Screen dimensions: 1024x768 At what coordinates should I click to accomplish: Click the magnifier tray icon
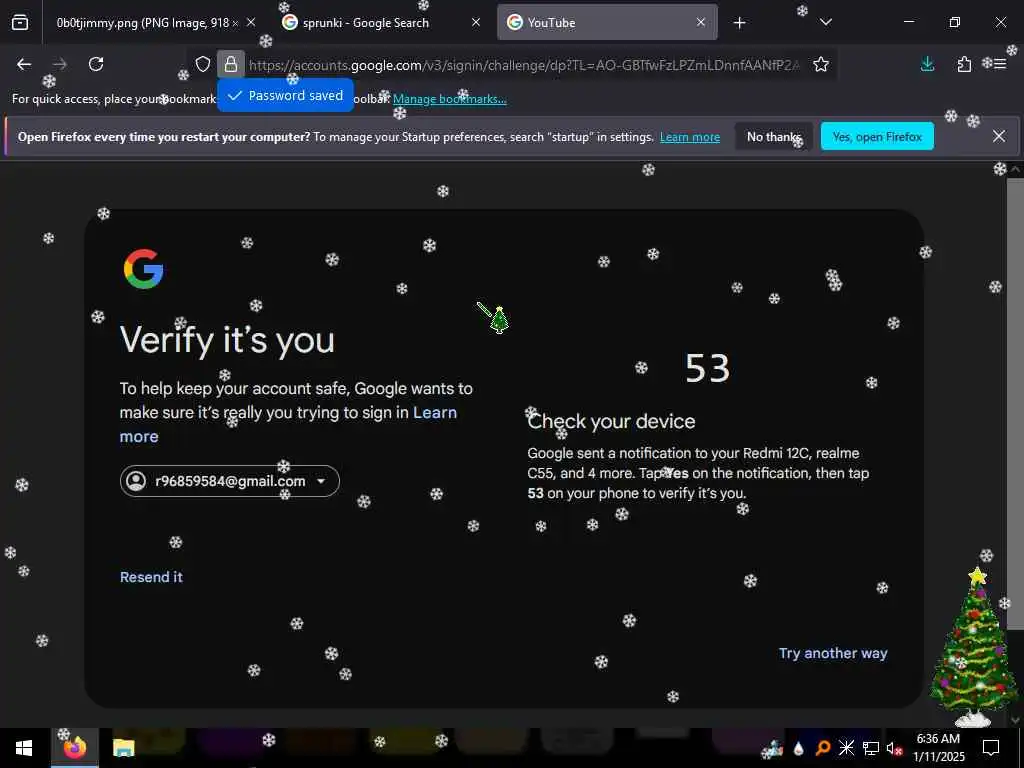tap(823, 748)
